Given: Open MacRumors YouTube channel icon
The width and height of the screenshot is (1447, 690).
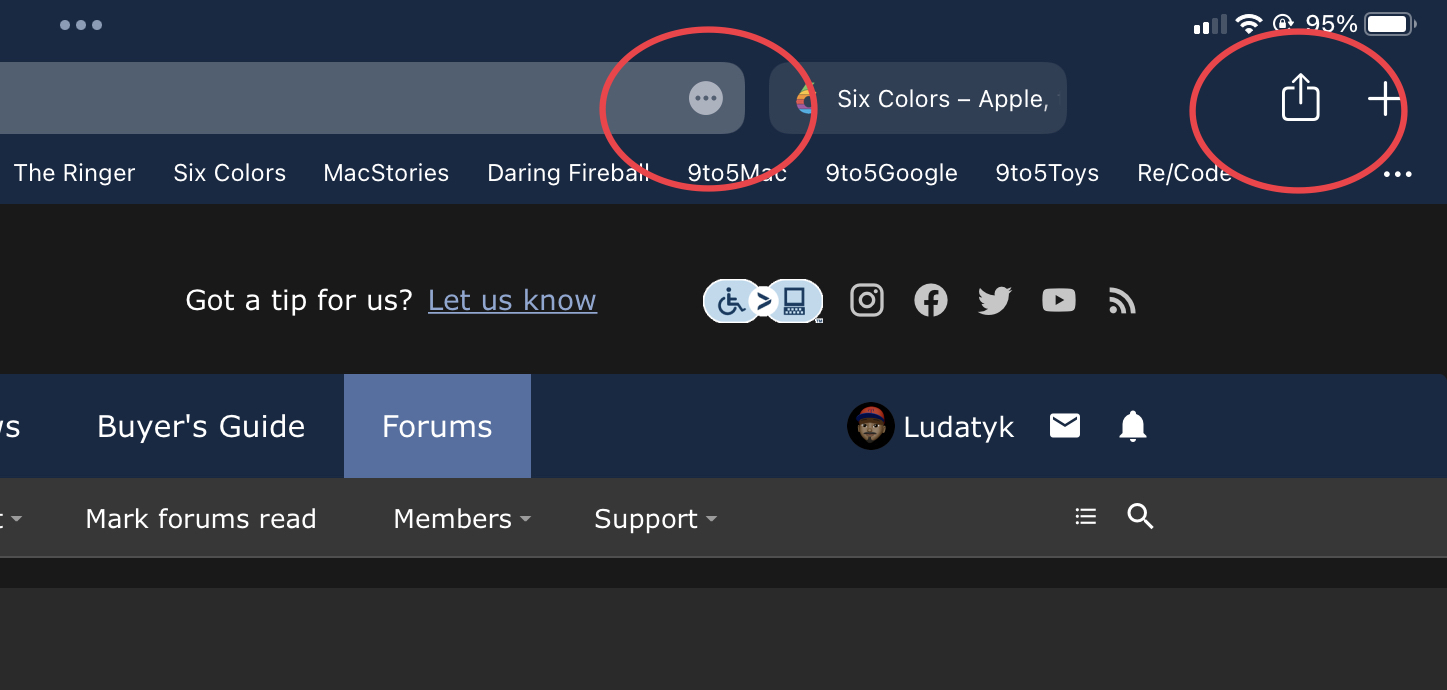Looking at the screenshot, I should click(x=1058, y=300).
